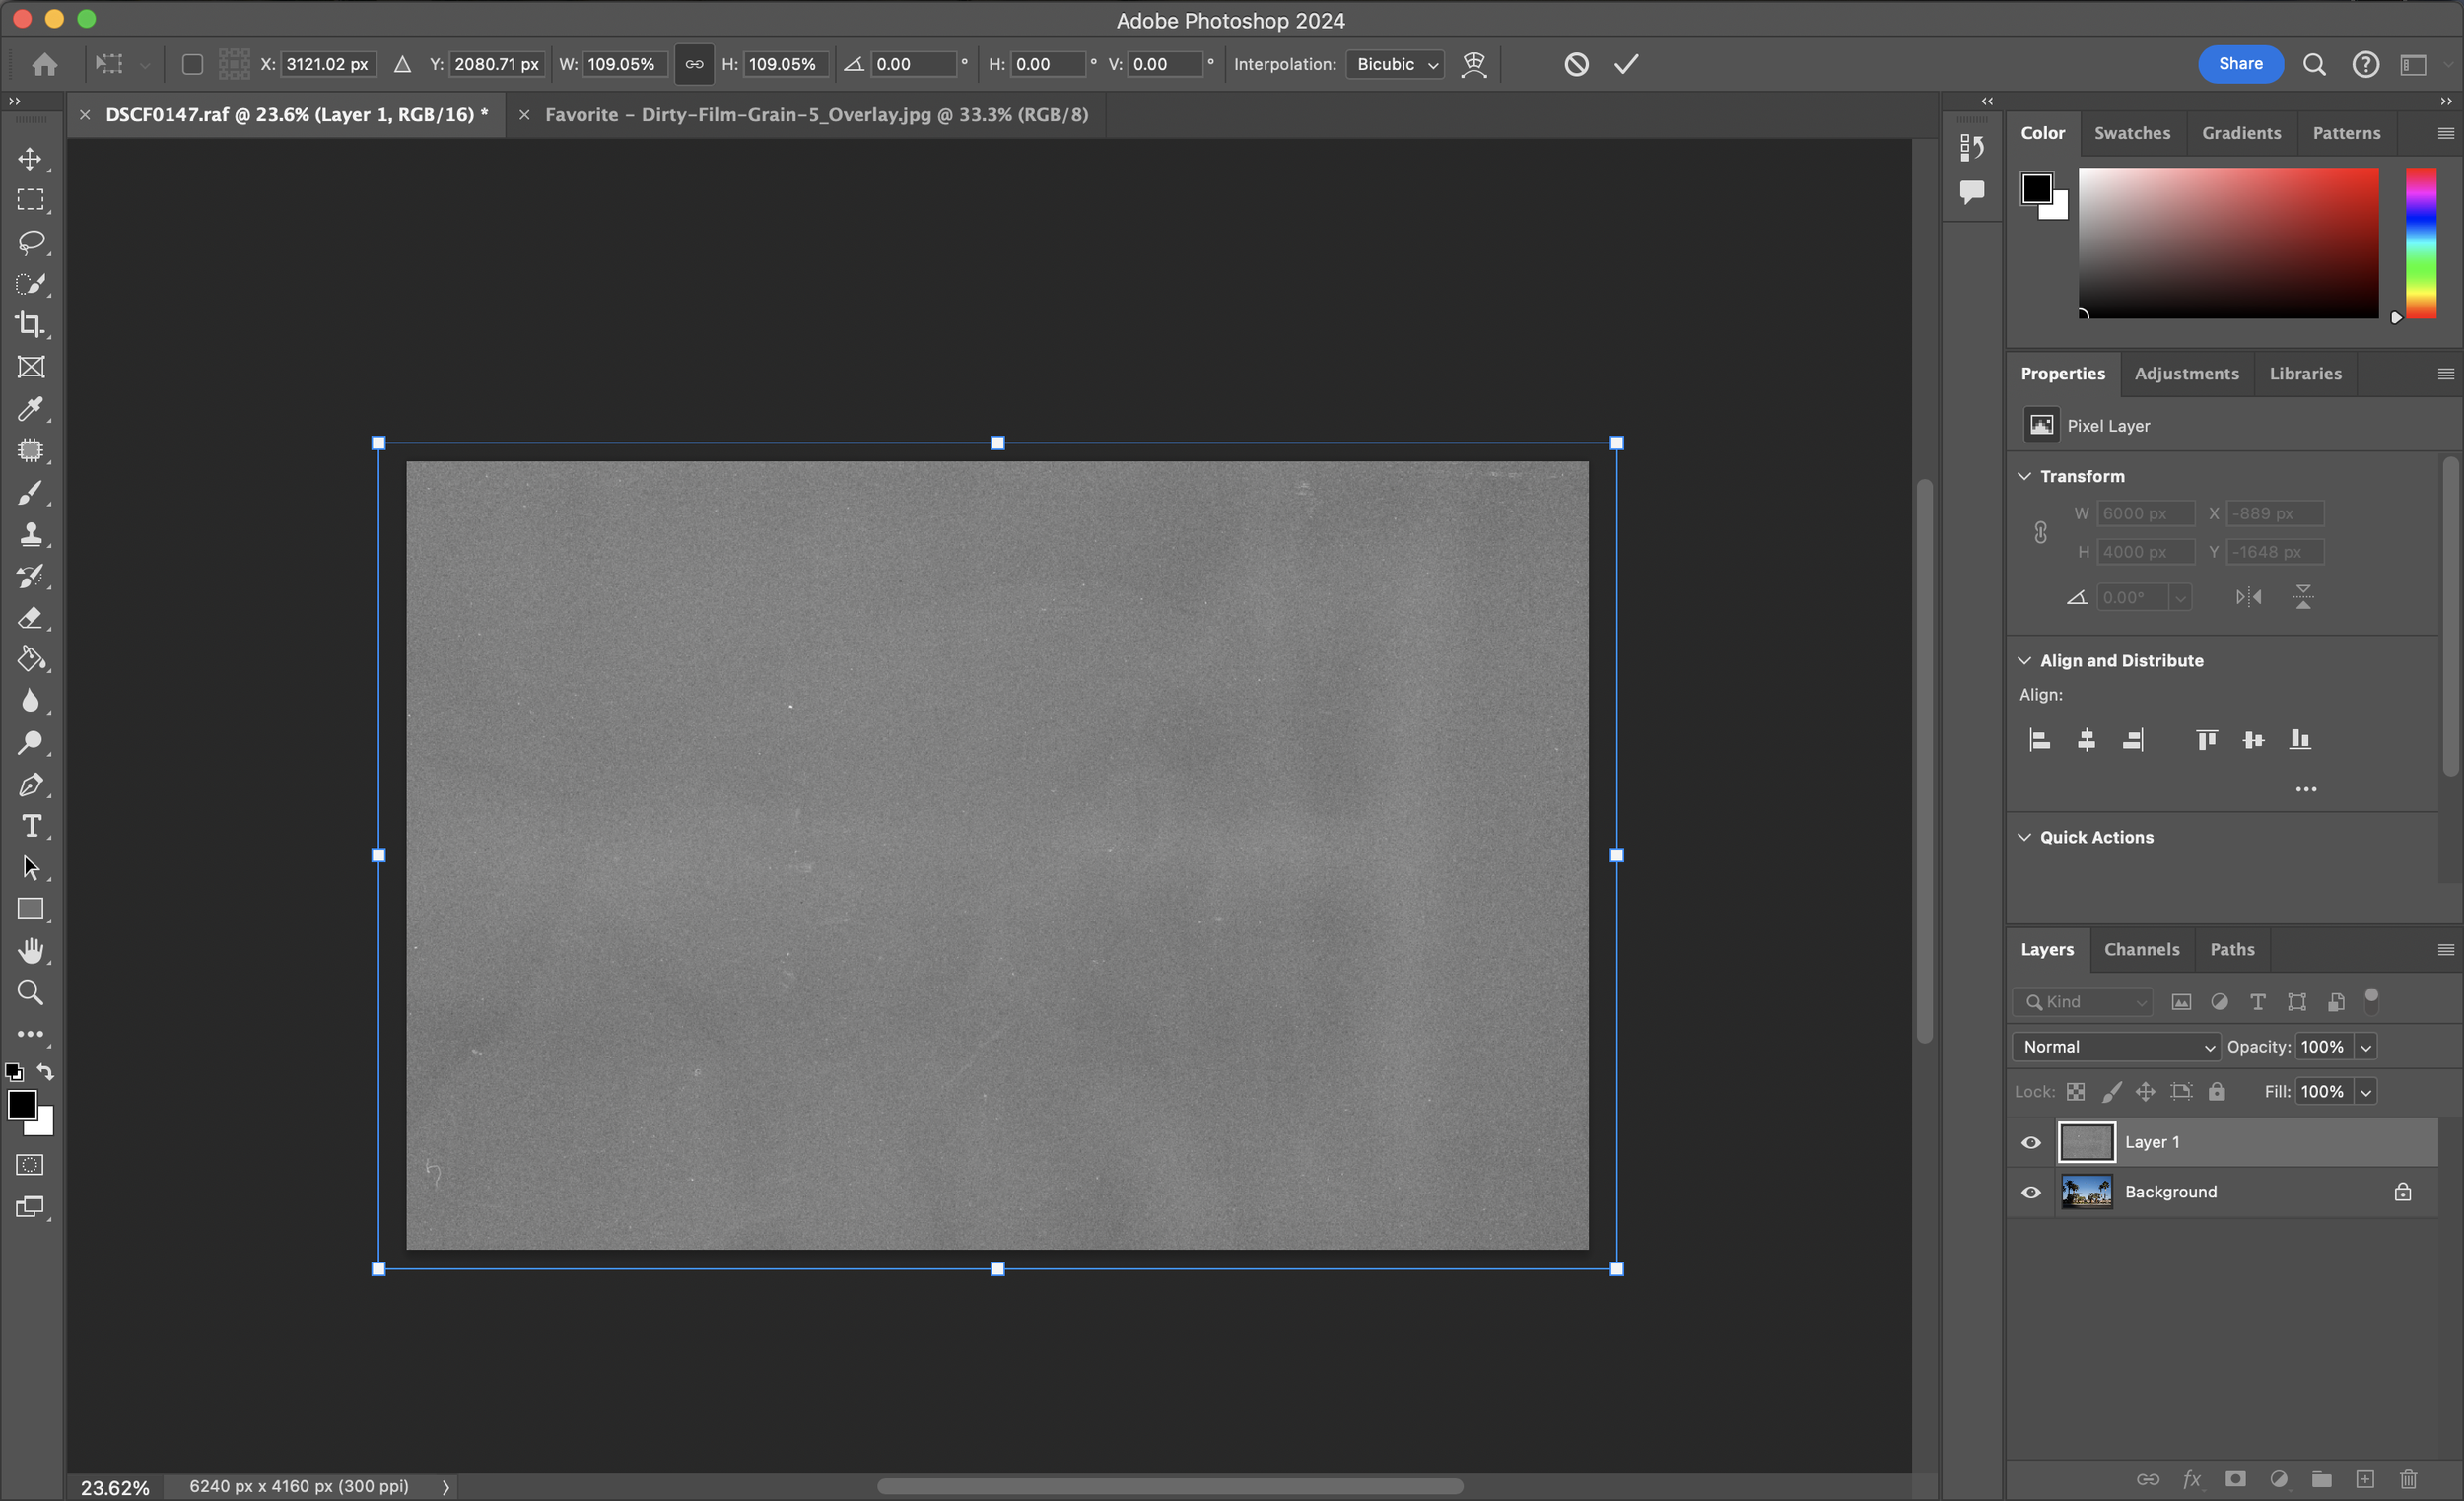
Task: Open the Adjustments panel tab
Action: click(x=2186, y=374)
